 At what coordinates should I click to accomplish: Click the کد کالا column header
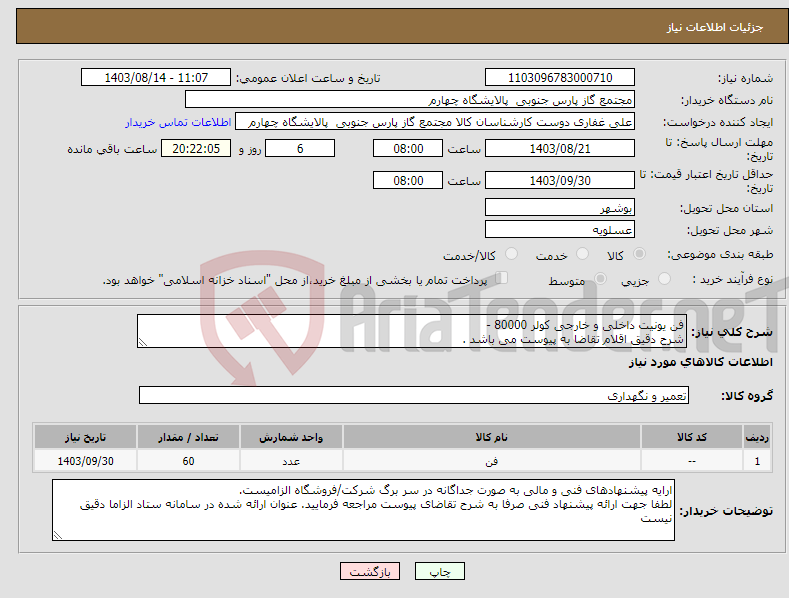pyautogui.click(x=692, y=436)
